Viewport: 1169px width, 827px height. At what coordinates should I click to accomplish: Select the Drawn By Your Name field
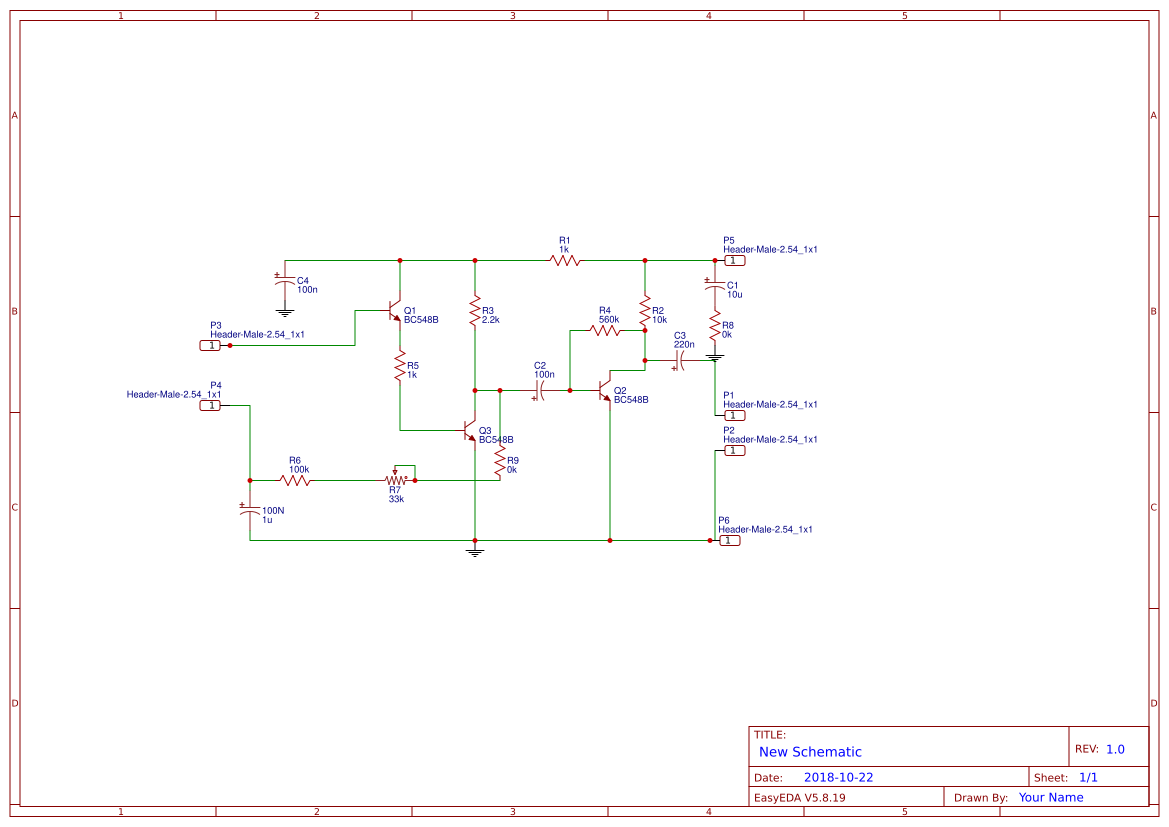tap(1050, 797)
